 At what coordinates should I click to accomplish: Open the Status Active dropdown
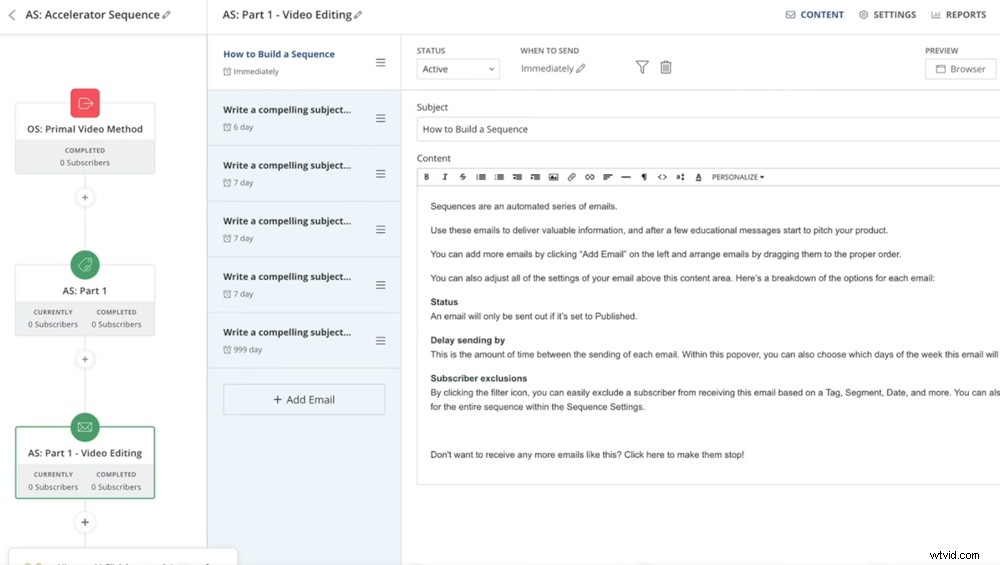click(458, 69)
